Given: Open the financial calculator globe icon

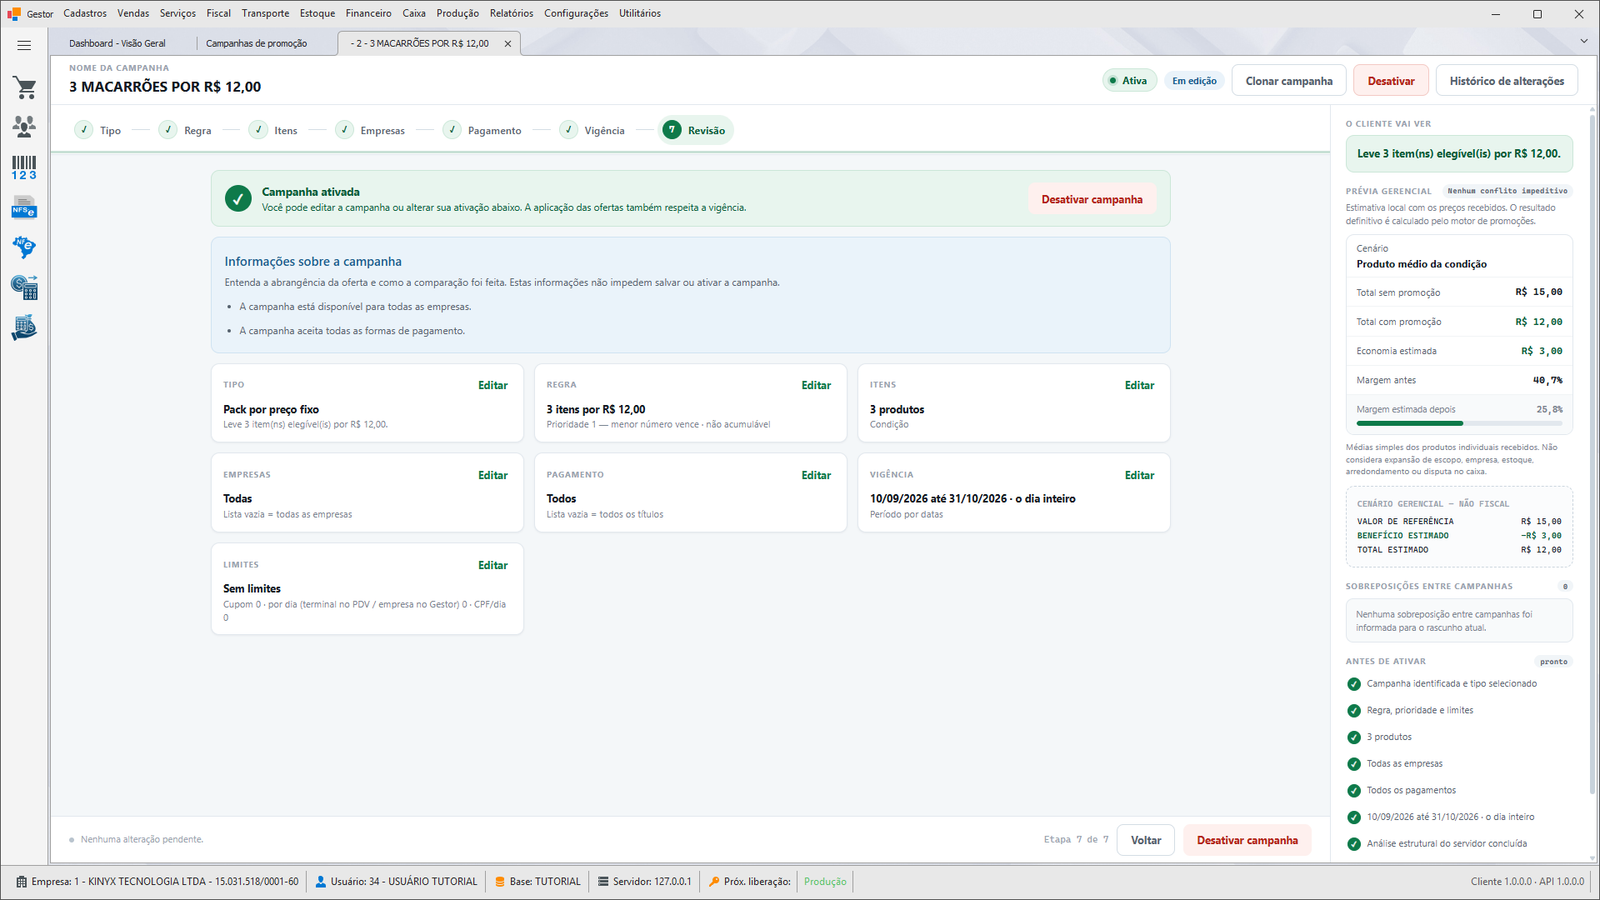Looking at the screenshot, I should (24, 287).
